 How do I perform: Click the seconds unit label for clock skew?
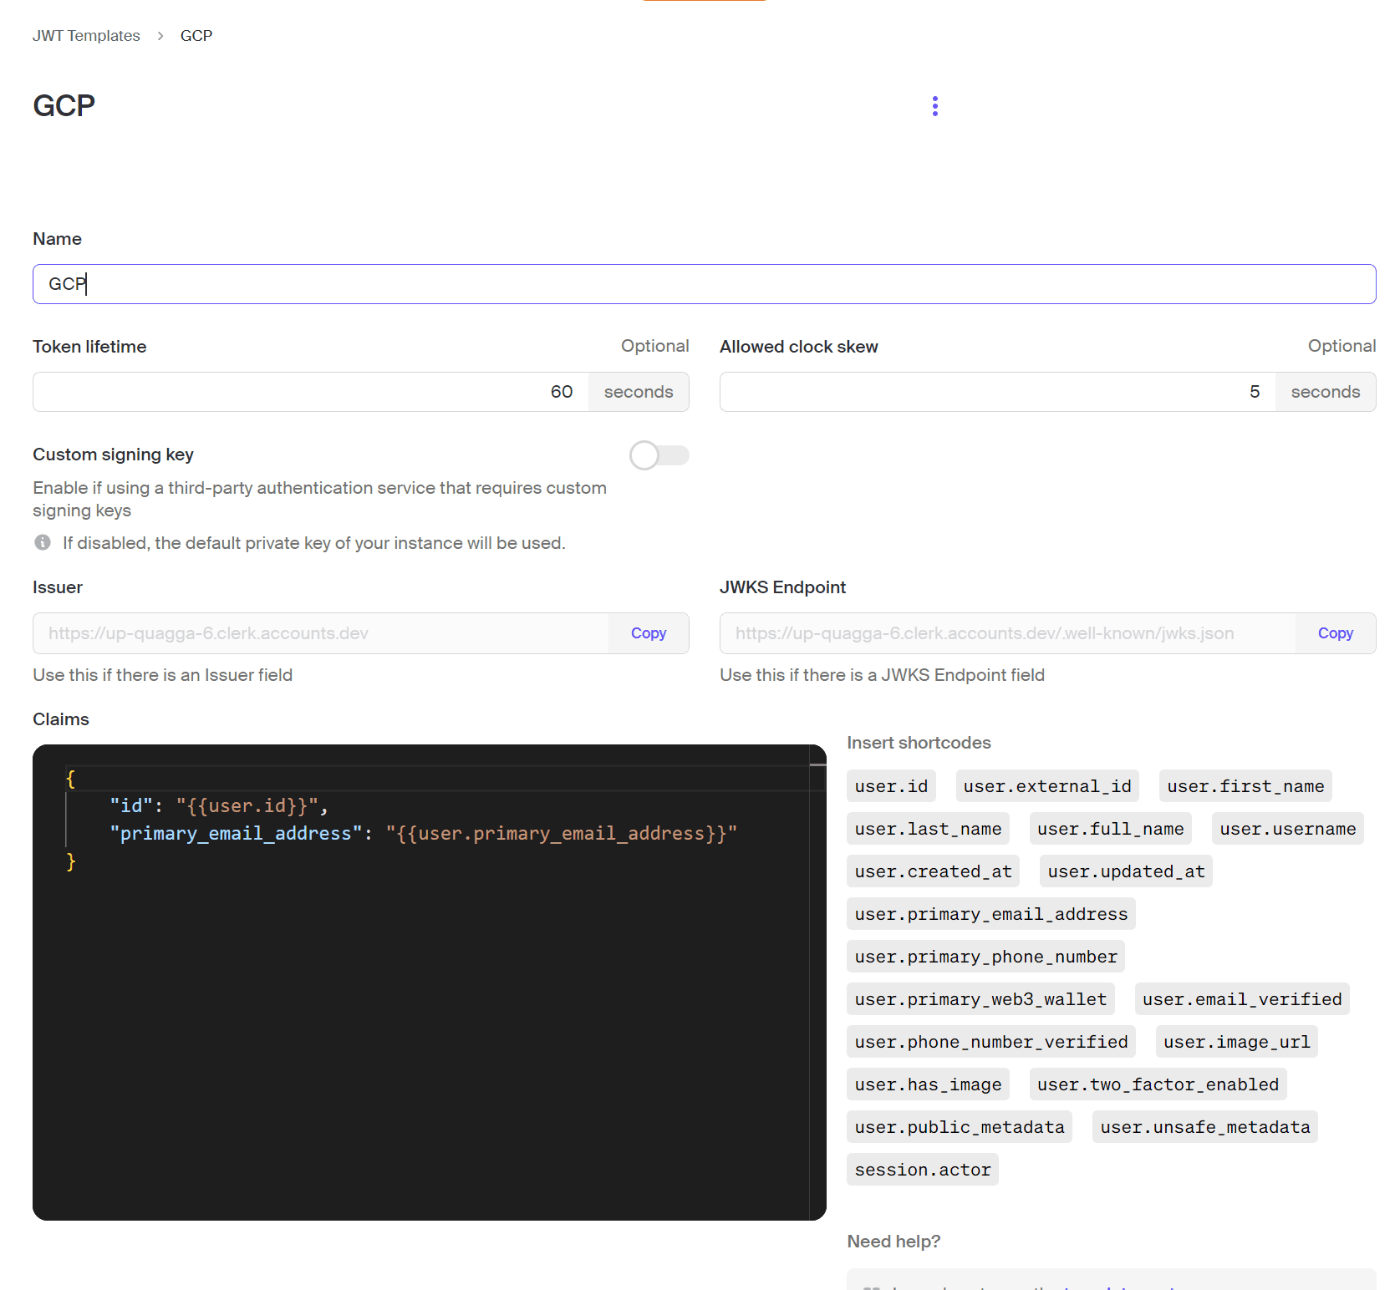coord(1325,392)
